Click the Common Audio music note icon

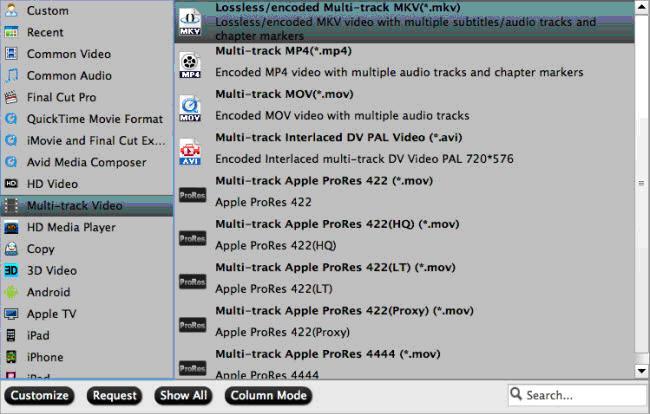tap(11, 75)
